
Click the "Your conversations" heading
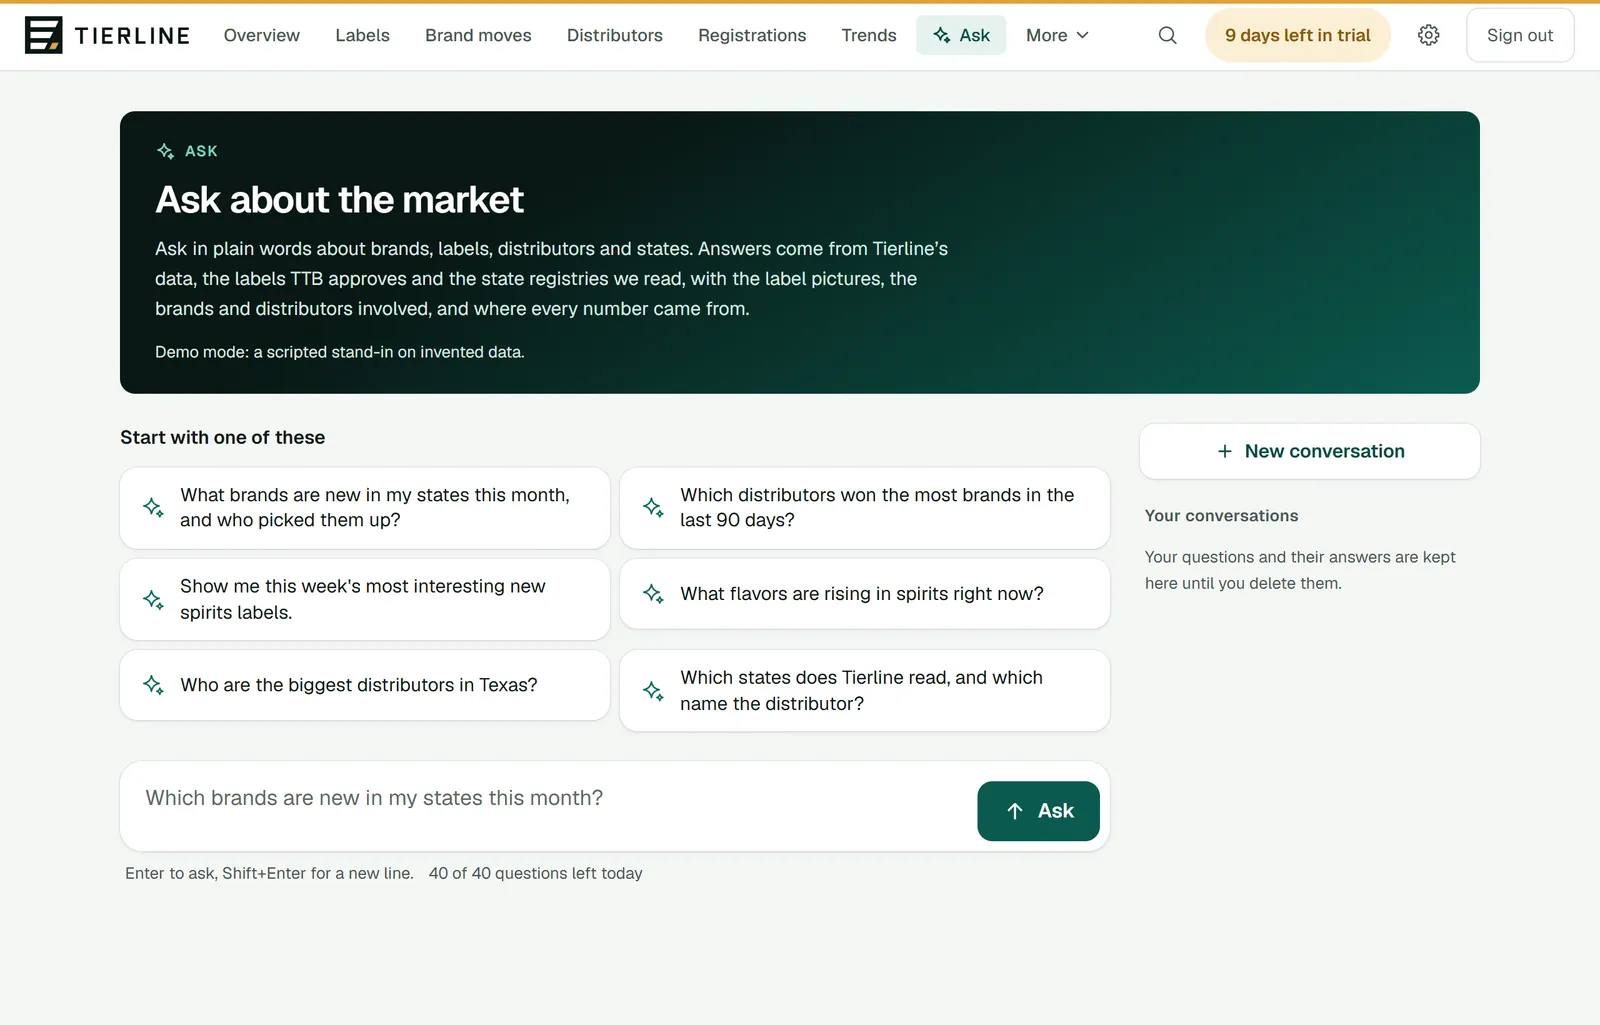pyautogui.click(x=1222, y=516)
